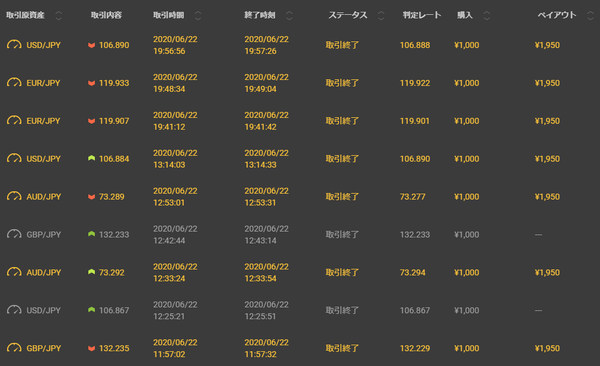
Task: Click judgment rate 106.888
Action: tap(415, 45)
